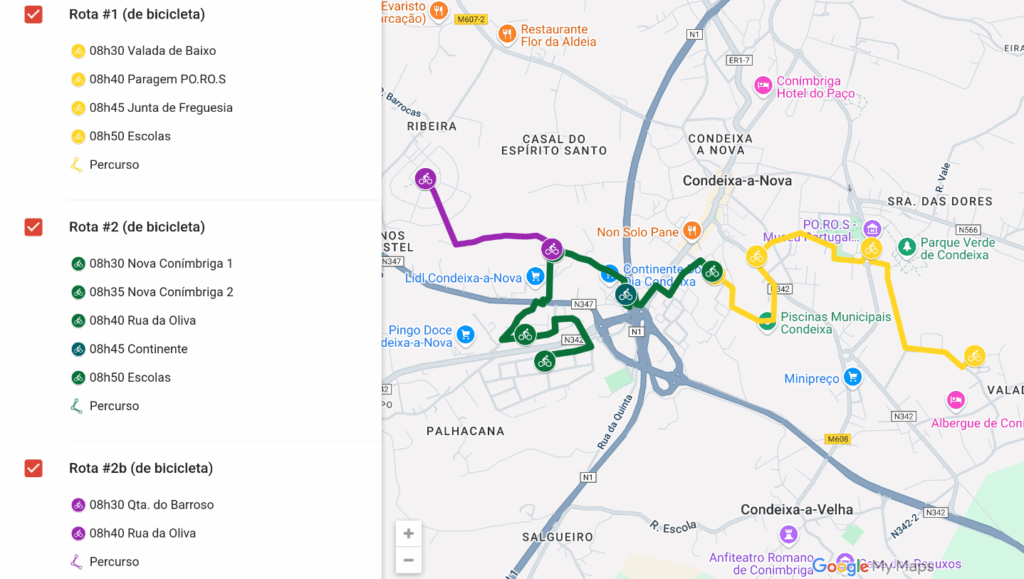Click the yellow bicycle marker near Valada
Image resolution: width=1024 pixels, height=579 pixels.
point(974,356)
